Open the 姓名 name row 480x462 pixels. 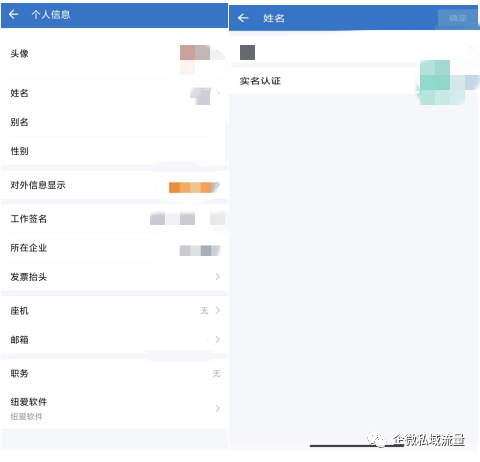(114, 93)
